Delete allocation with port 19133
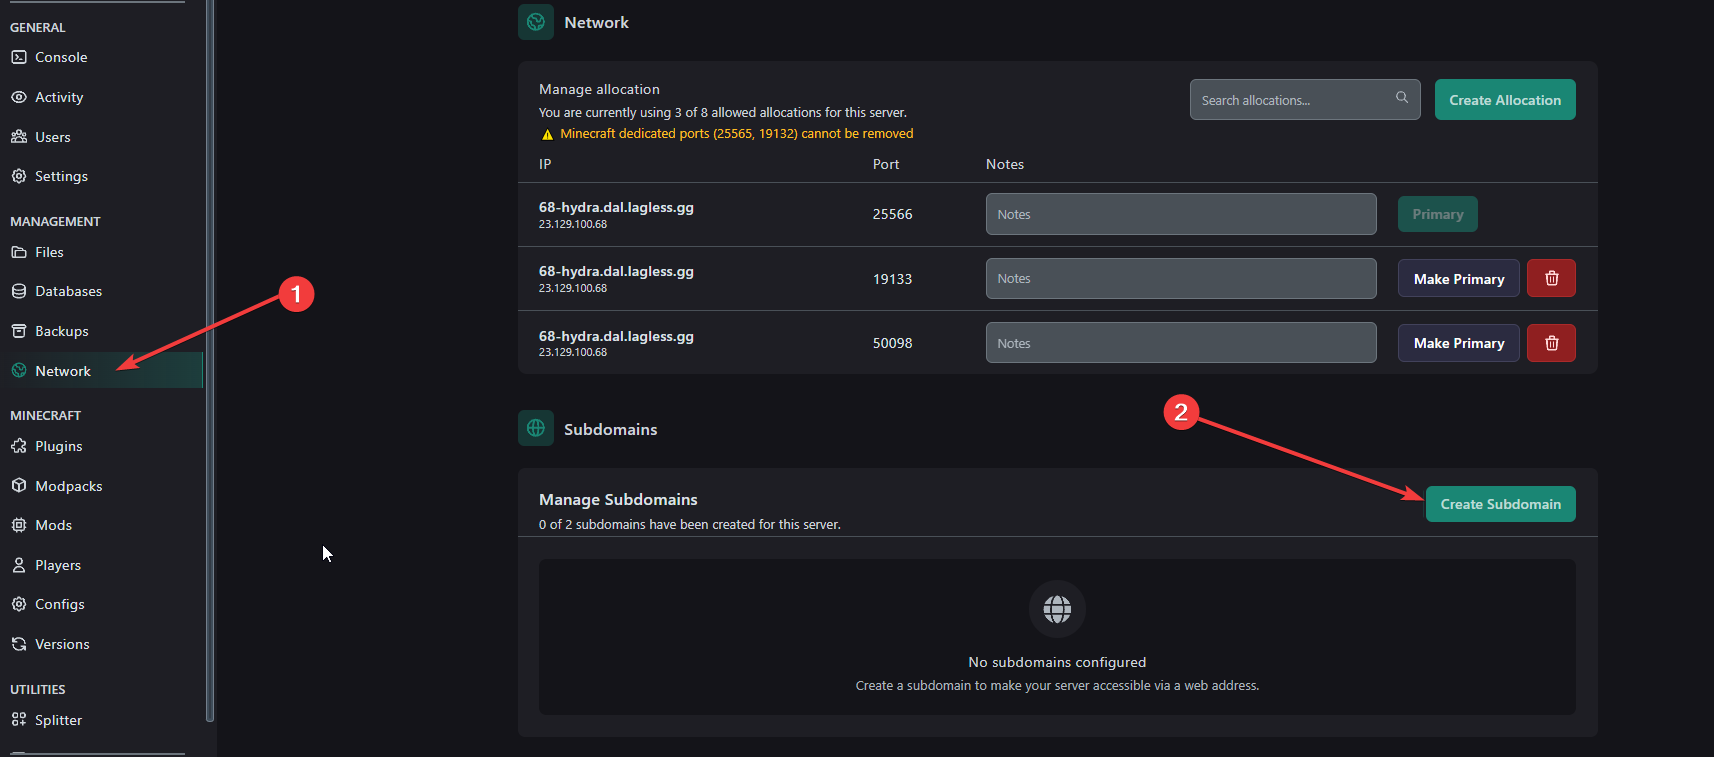The width and height of the screenshot is (1714, 757). click(x=1551, y=279)
